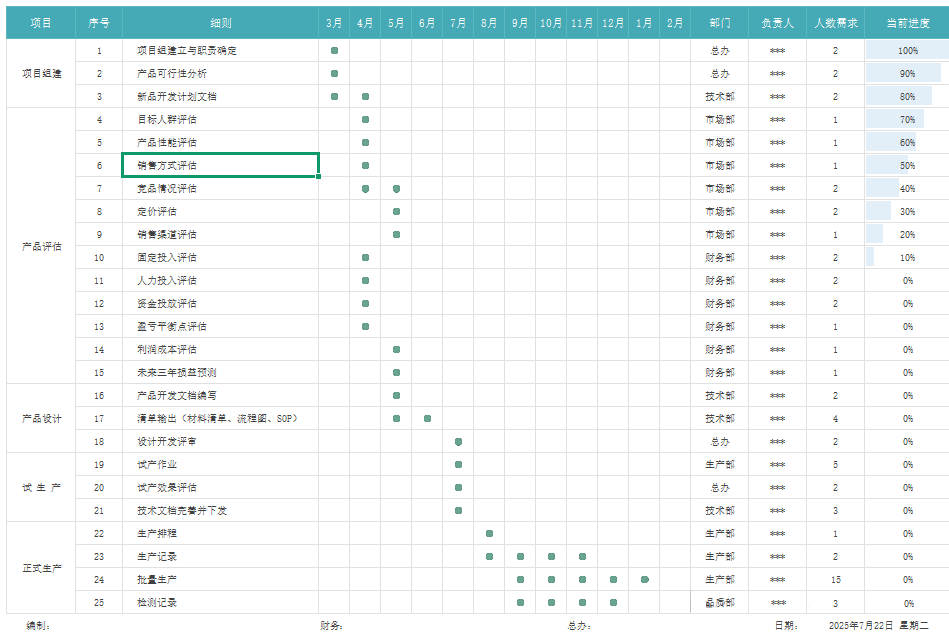Viewport: 949px width, 644px height.
Task: Select cell 定价评估
Action: pyautogui.click(x=220, y=212)
